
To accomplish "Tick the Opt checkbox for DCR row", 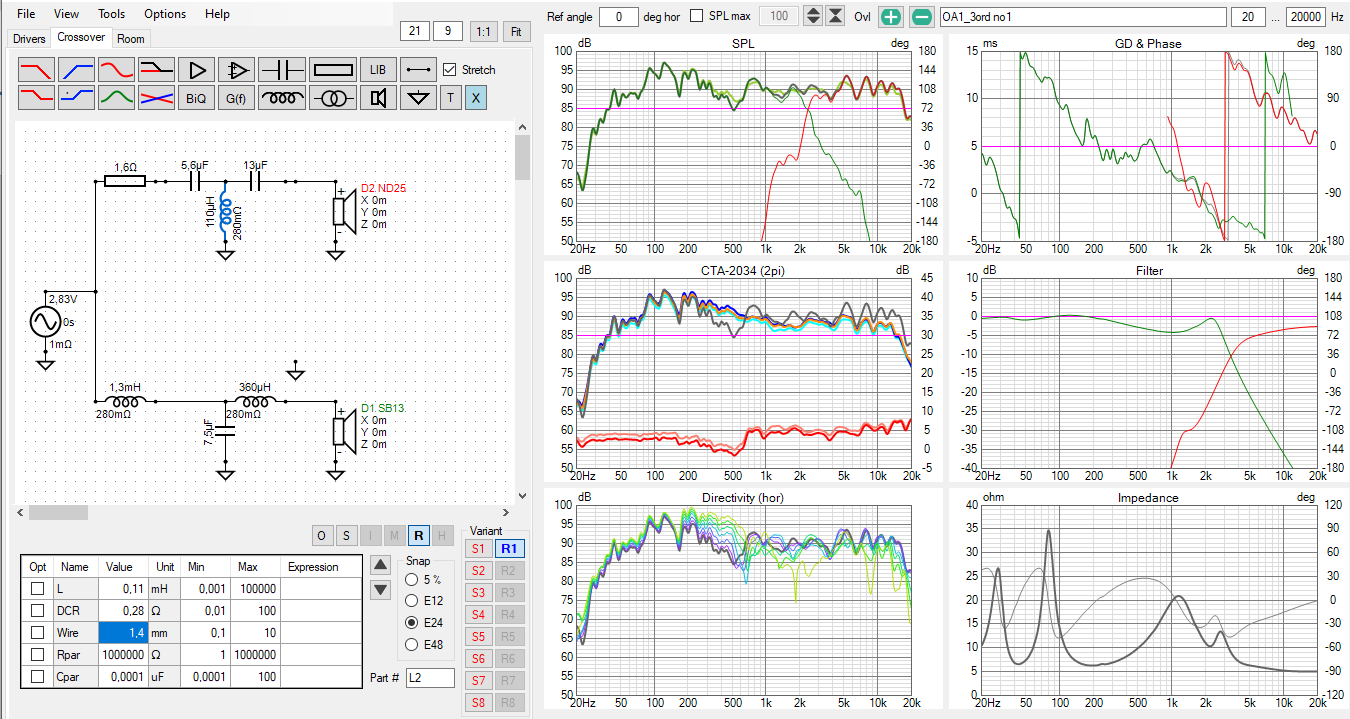I will [x=37, y=611].
